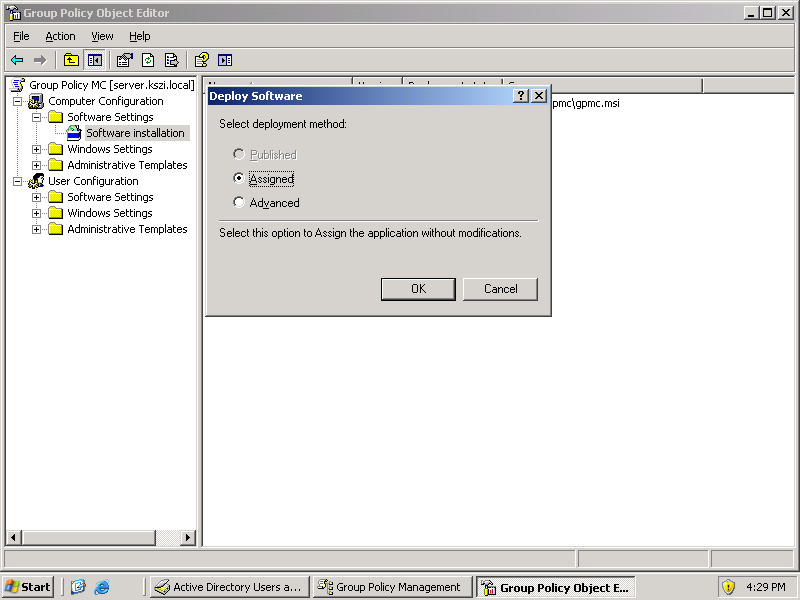Click the Software installation package icon

(74, 133)
